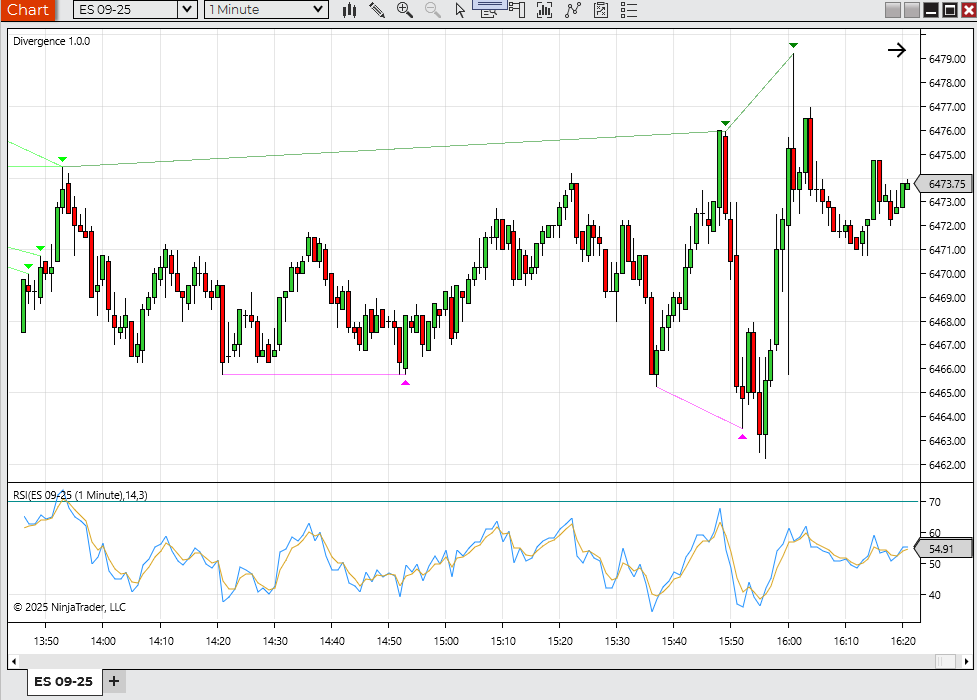
Task: Click the 2025 NinjaTrader, LLC copyright text
Action: pos(70,607)
